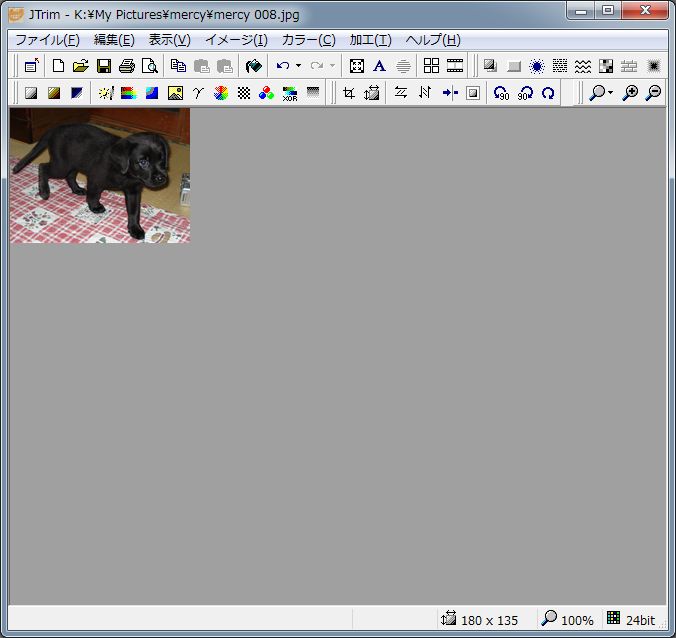
Task: Apply the XOR color operation
Action: click(x=290, y=93)
